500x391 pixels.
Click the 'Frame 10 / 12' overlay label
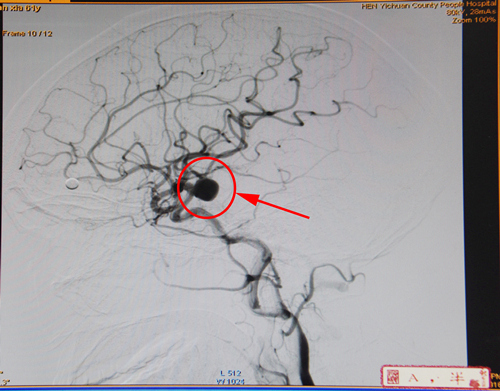tap(27, 34)
